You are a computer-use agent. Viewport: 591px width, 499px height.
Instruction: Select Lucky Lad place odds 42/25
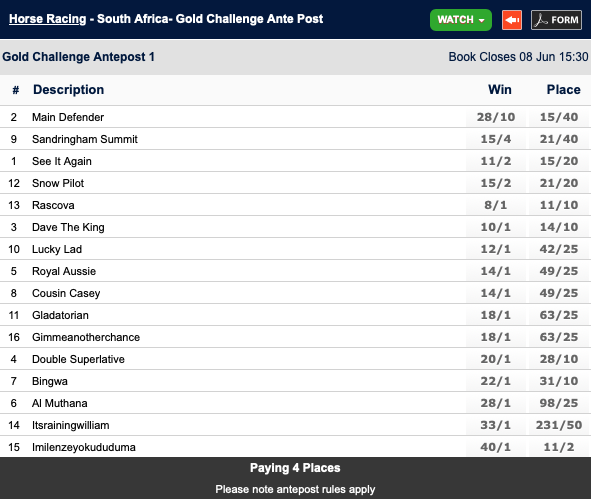coord(559,249)
